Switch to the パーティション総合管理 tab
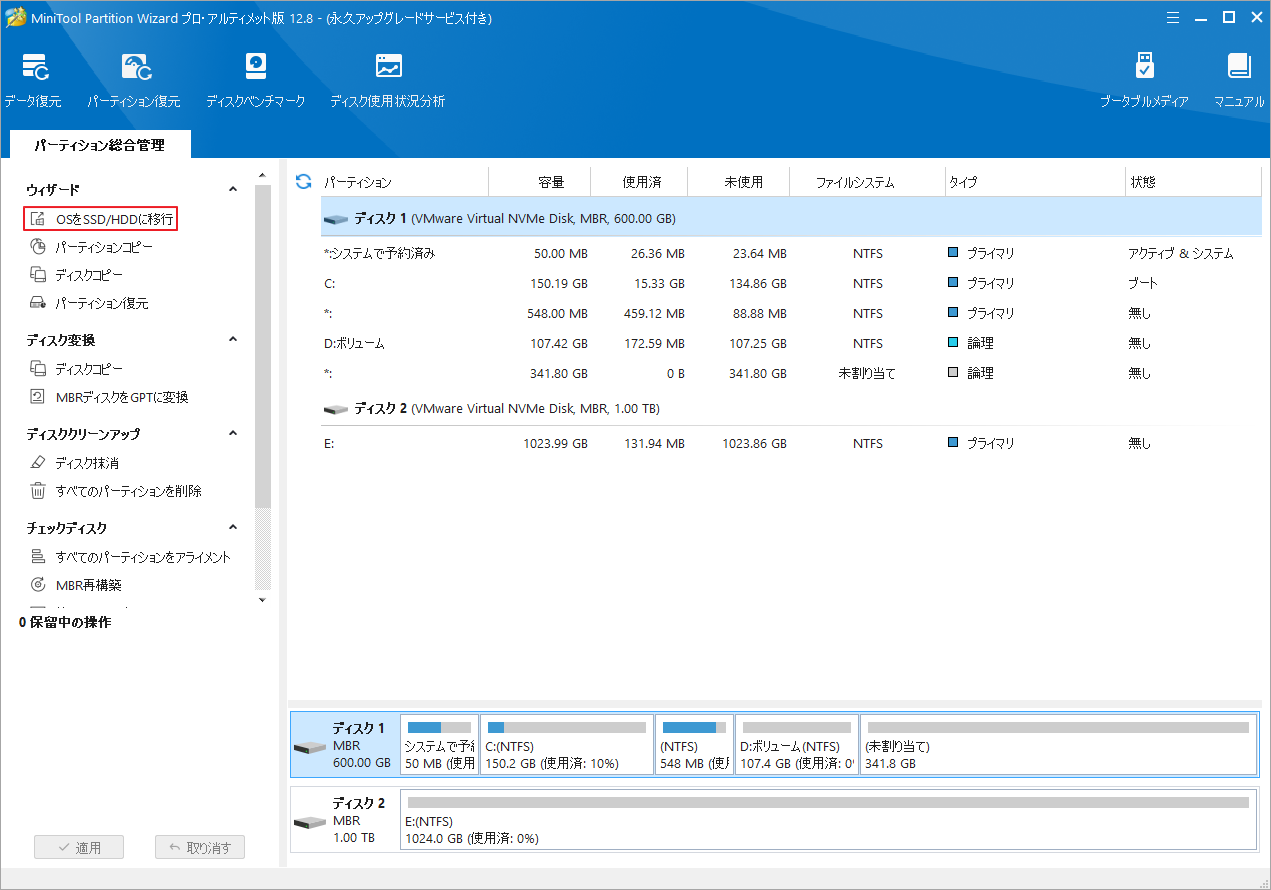Image resolution: width=1271 pixels, height=890 pixels. click(x=97, y=144)
